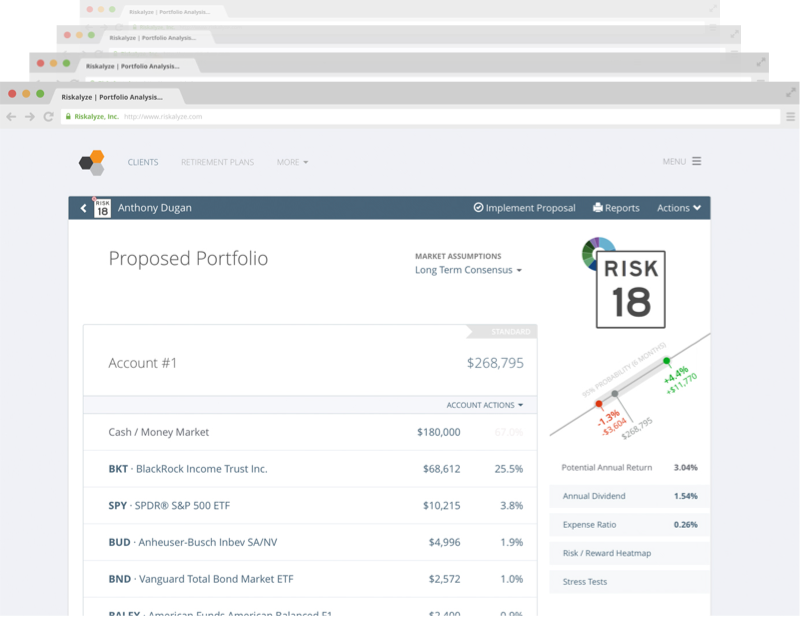Click the portfolio allocation donut chart
The width and height of the screenshot is (800, 617).
click(591, 252)
